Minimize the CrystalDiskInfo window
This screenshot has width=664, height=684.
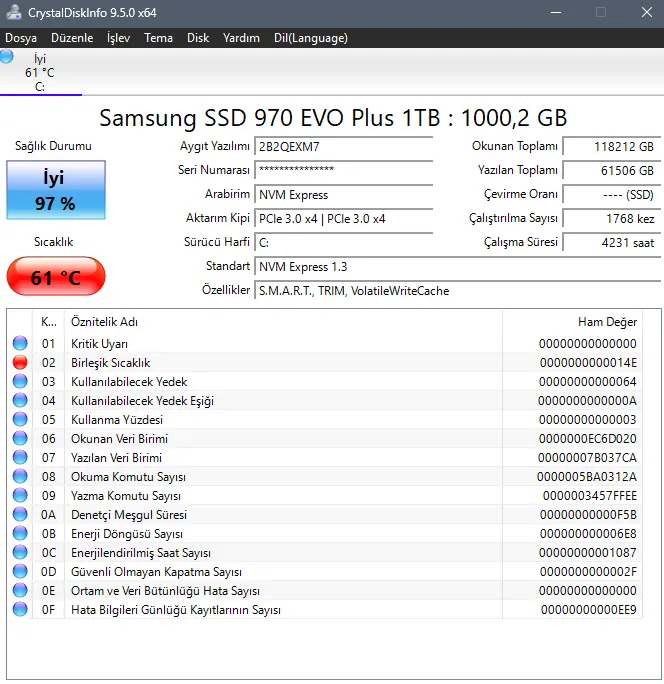[x=556, y=13]
